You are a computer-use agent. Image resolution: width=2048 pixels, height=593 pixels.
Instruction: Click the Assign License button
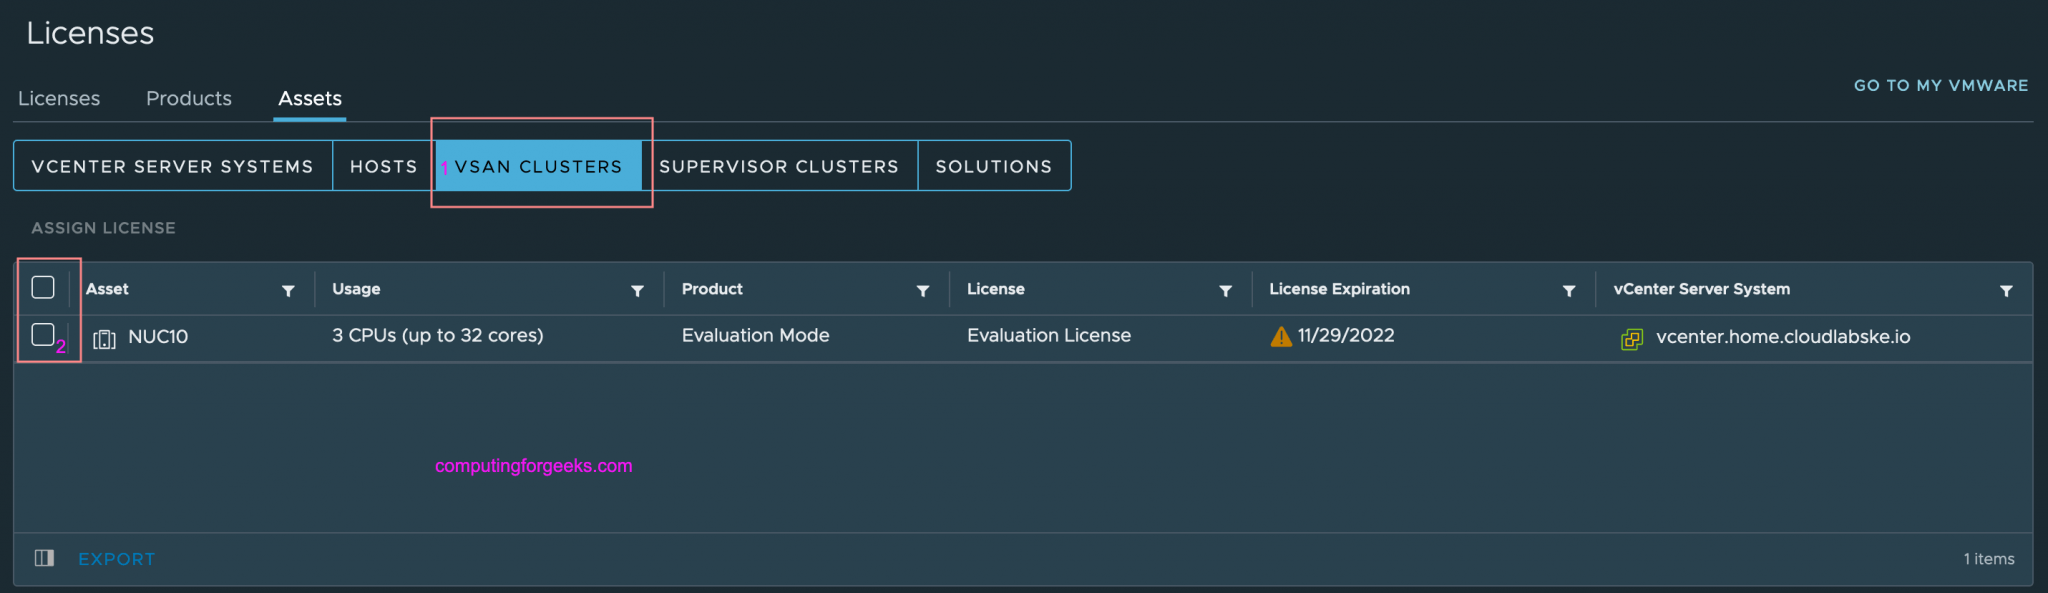[x=103, y=228]
